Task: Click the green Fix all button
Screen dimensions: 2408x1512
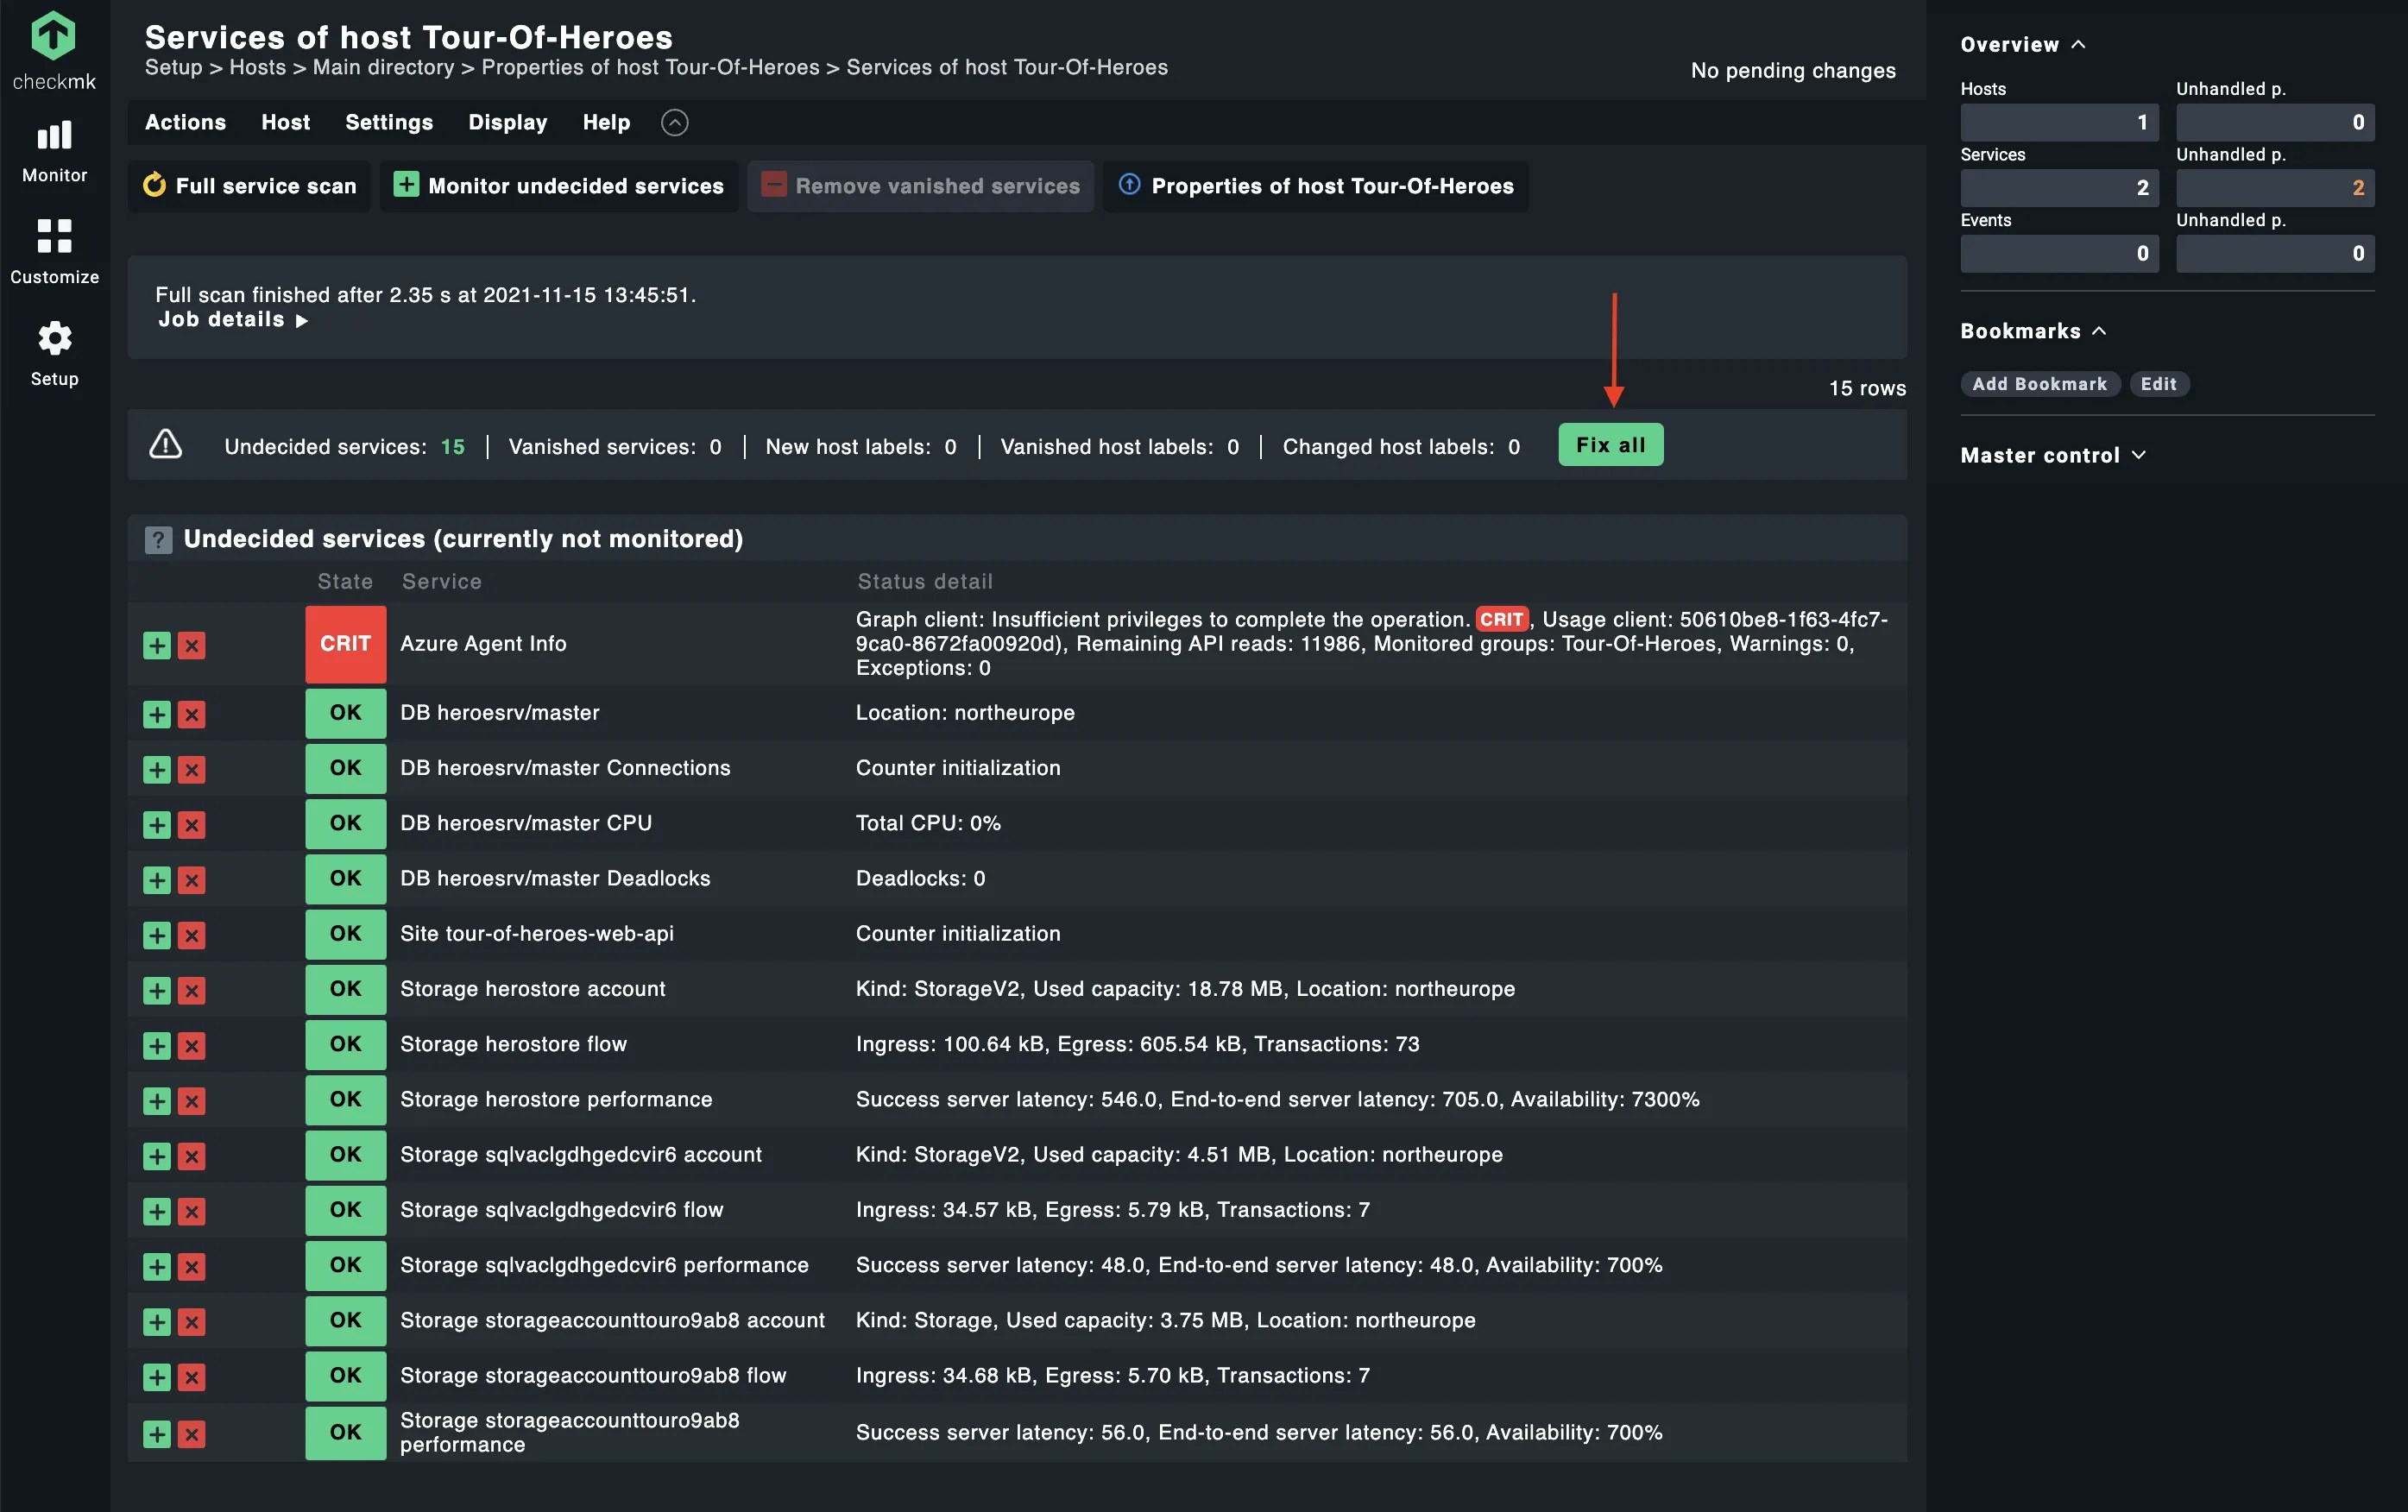Action: 1610,445
